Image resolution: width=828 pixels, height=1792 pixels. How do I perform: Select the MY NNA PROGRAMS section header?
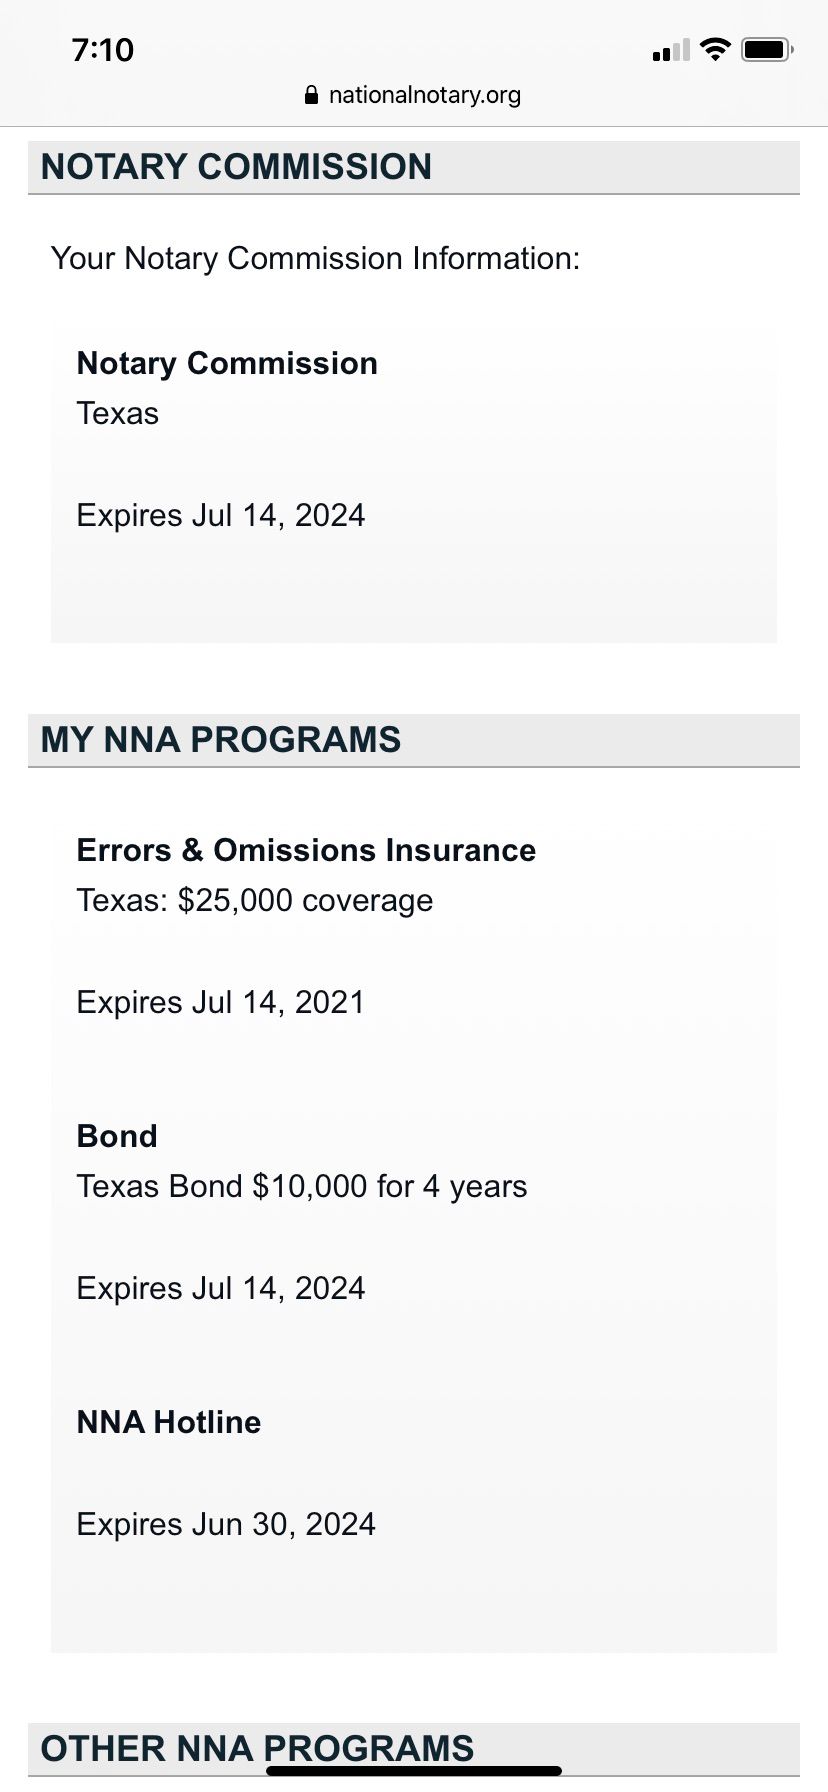tap(414, 740)
